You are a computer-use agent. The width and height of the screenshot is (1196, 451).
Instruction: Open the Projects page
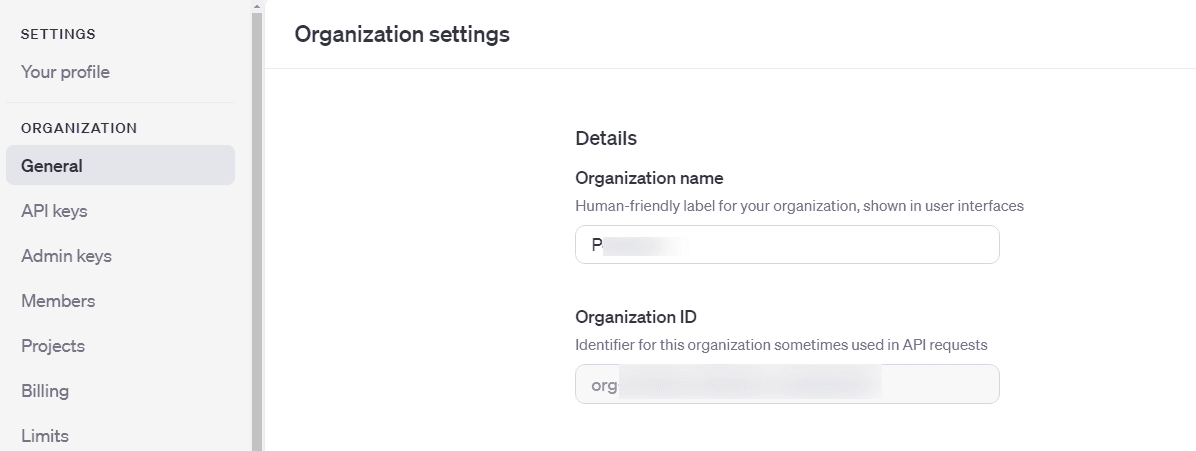pos(53,346)
